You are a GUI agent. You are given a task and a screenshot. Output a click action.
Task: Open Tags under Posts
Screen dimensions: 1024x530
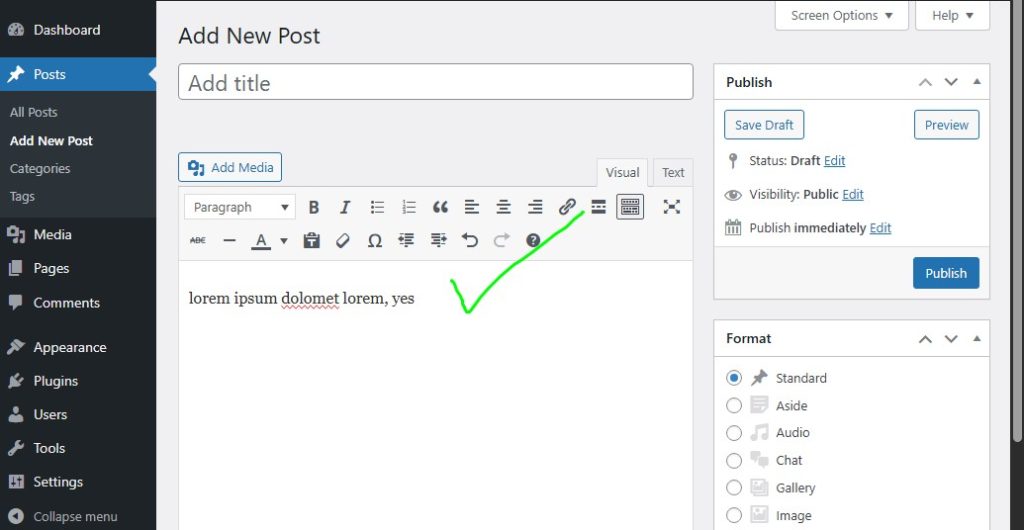coord(22,196)
